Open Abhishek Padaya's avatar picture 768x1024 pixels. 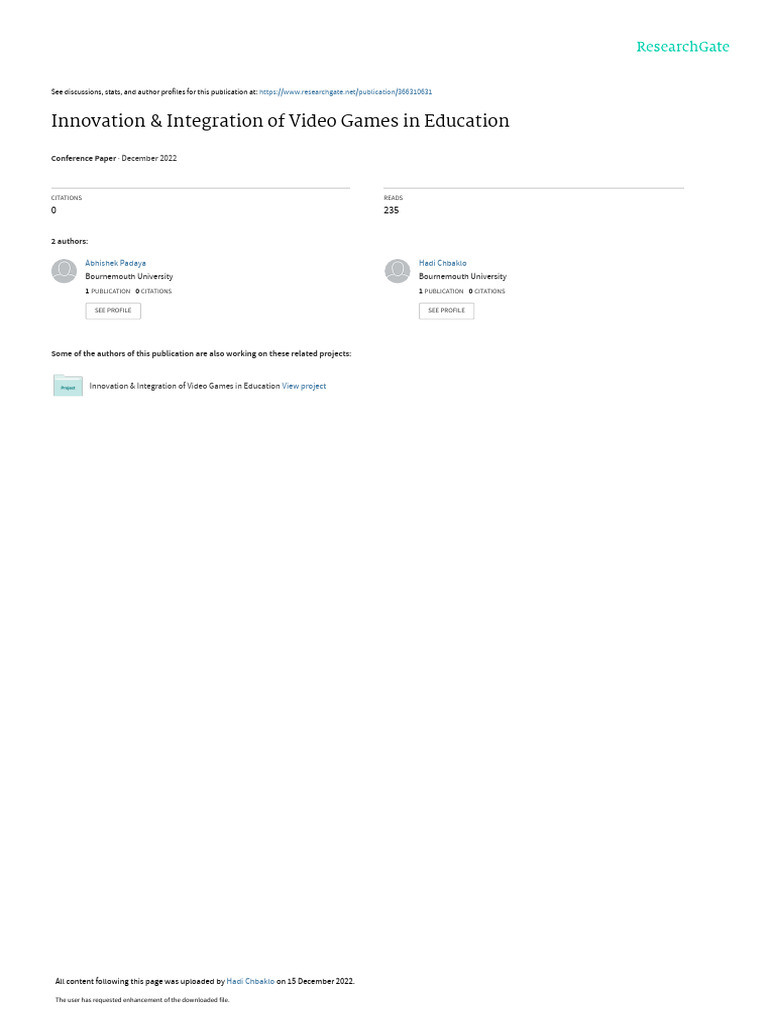[64, 271]
